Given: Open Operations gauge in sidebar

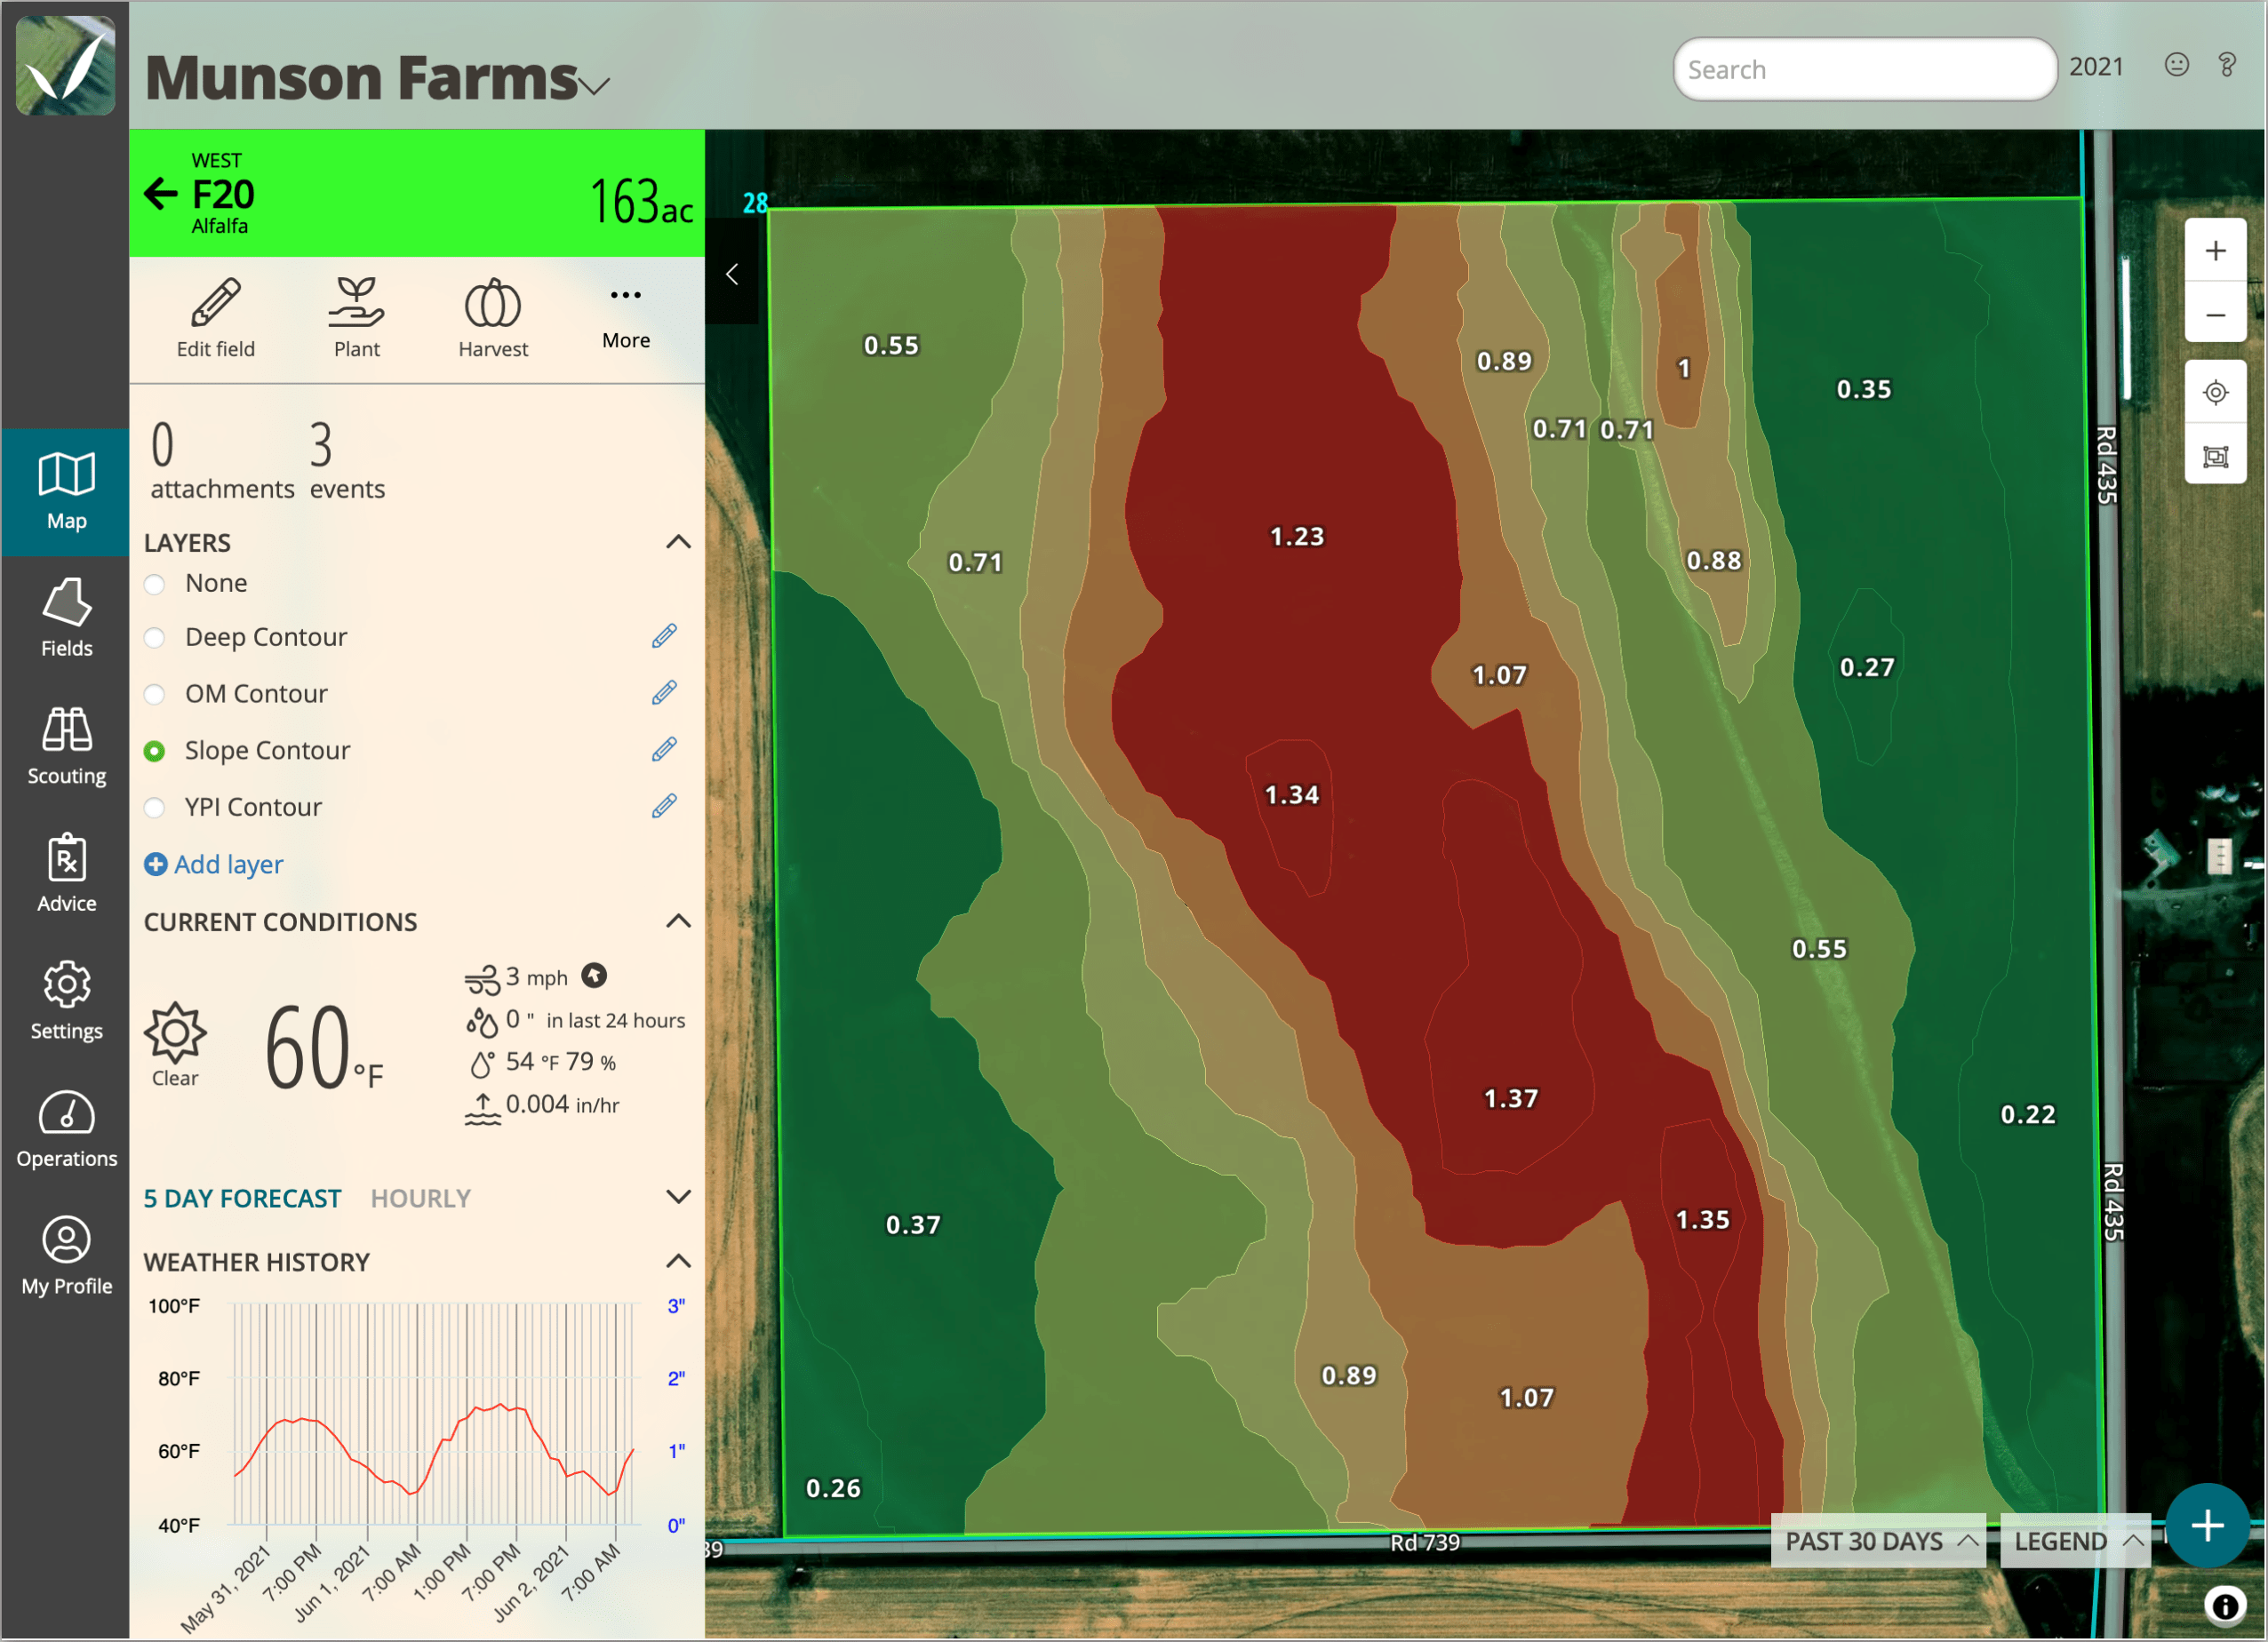Looking at the screenshot, I should (66, 1129).
